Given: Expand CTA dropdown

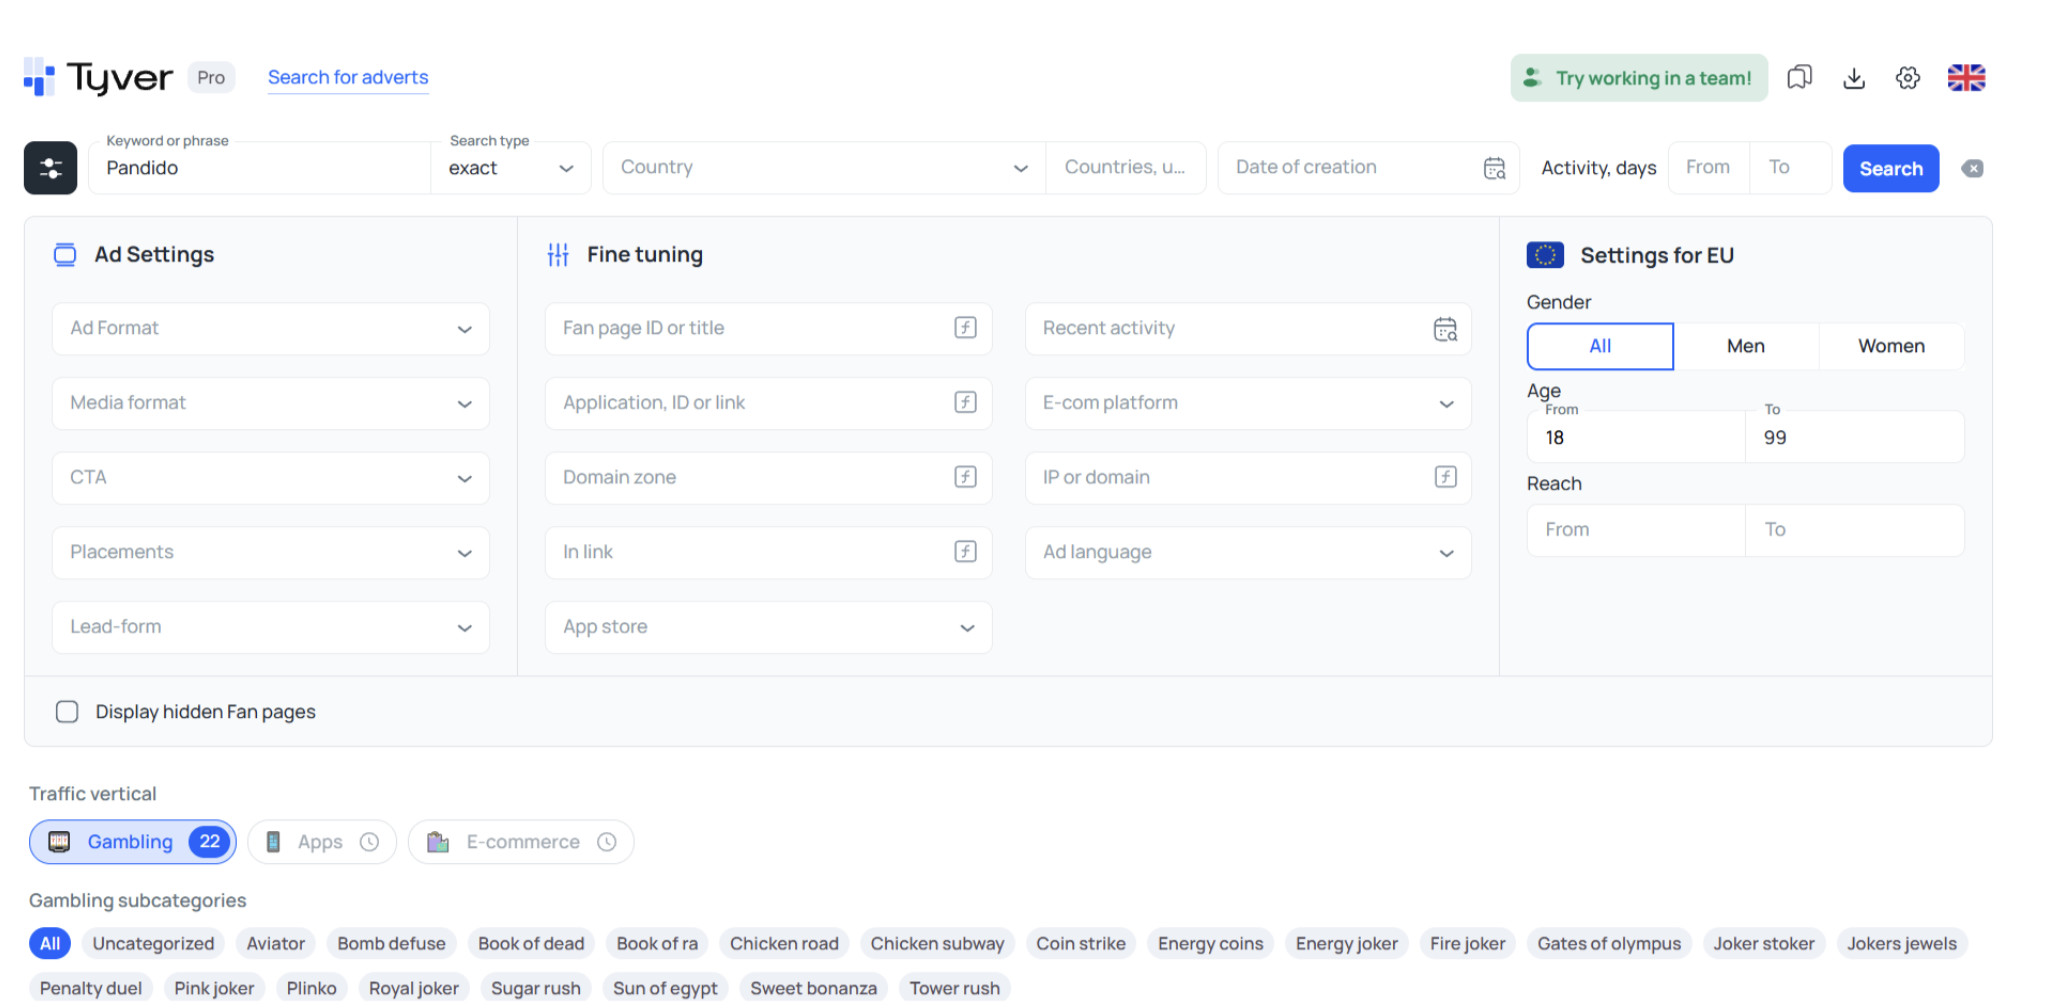Looking at the screenshot, I should tap(271, 478).
